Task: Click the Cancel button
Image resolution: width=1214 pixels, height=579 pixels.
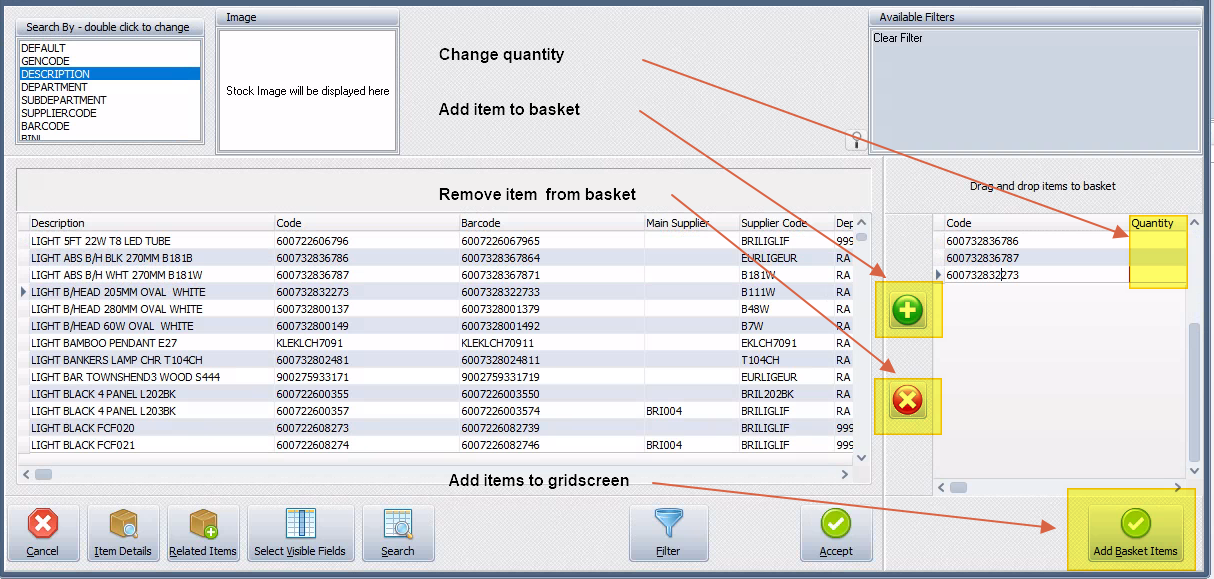Action: pyautogui.click(x=43, y=533)
